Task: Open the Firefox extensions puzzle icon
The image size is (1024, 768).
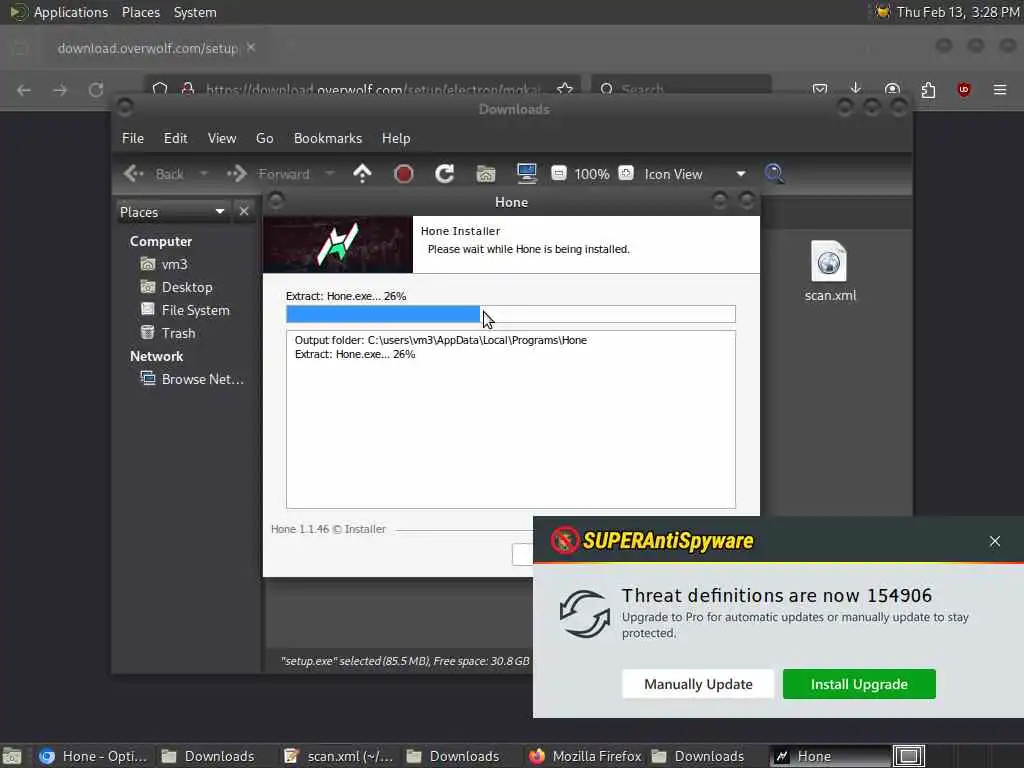Action: click(x=928, y=89)
